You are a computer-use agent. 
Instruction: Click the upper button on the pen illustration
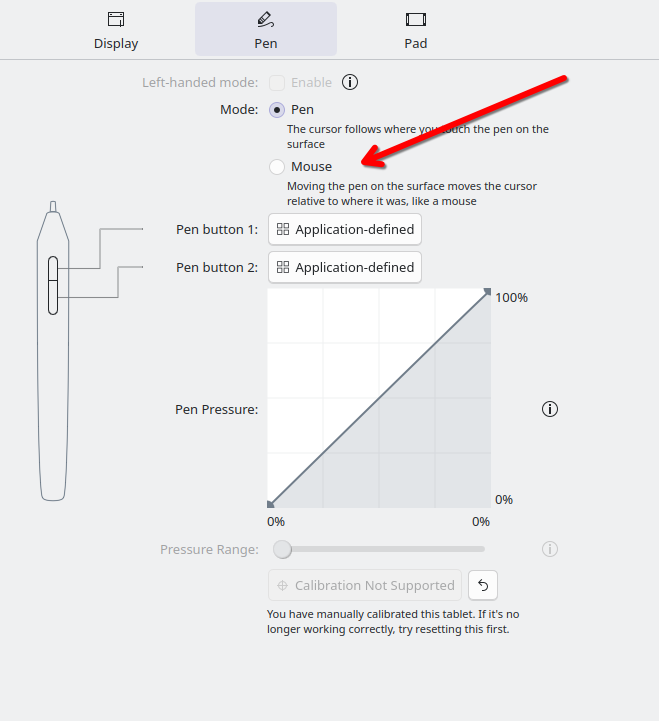coord(53,270)
